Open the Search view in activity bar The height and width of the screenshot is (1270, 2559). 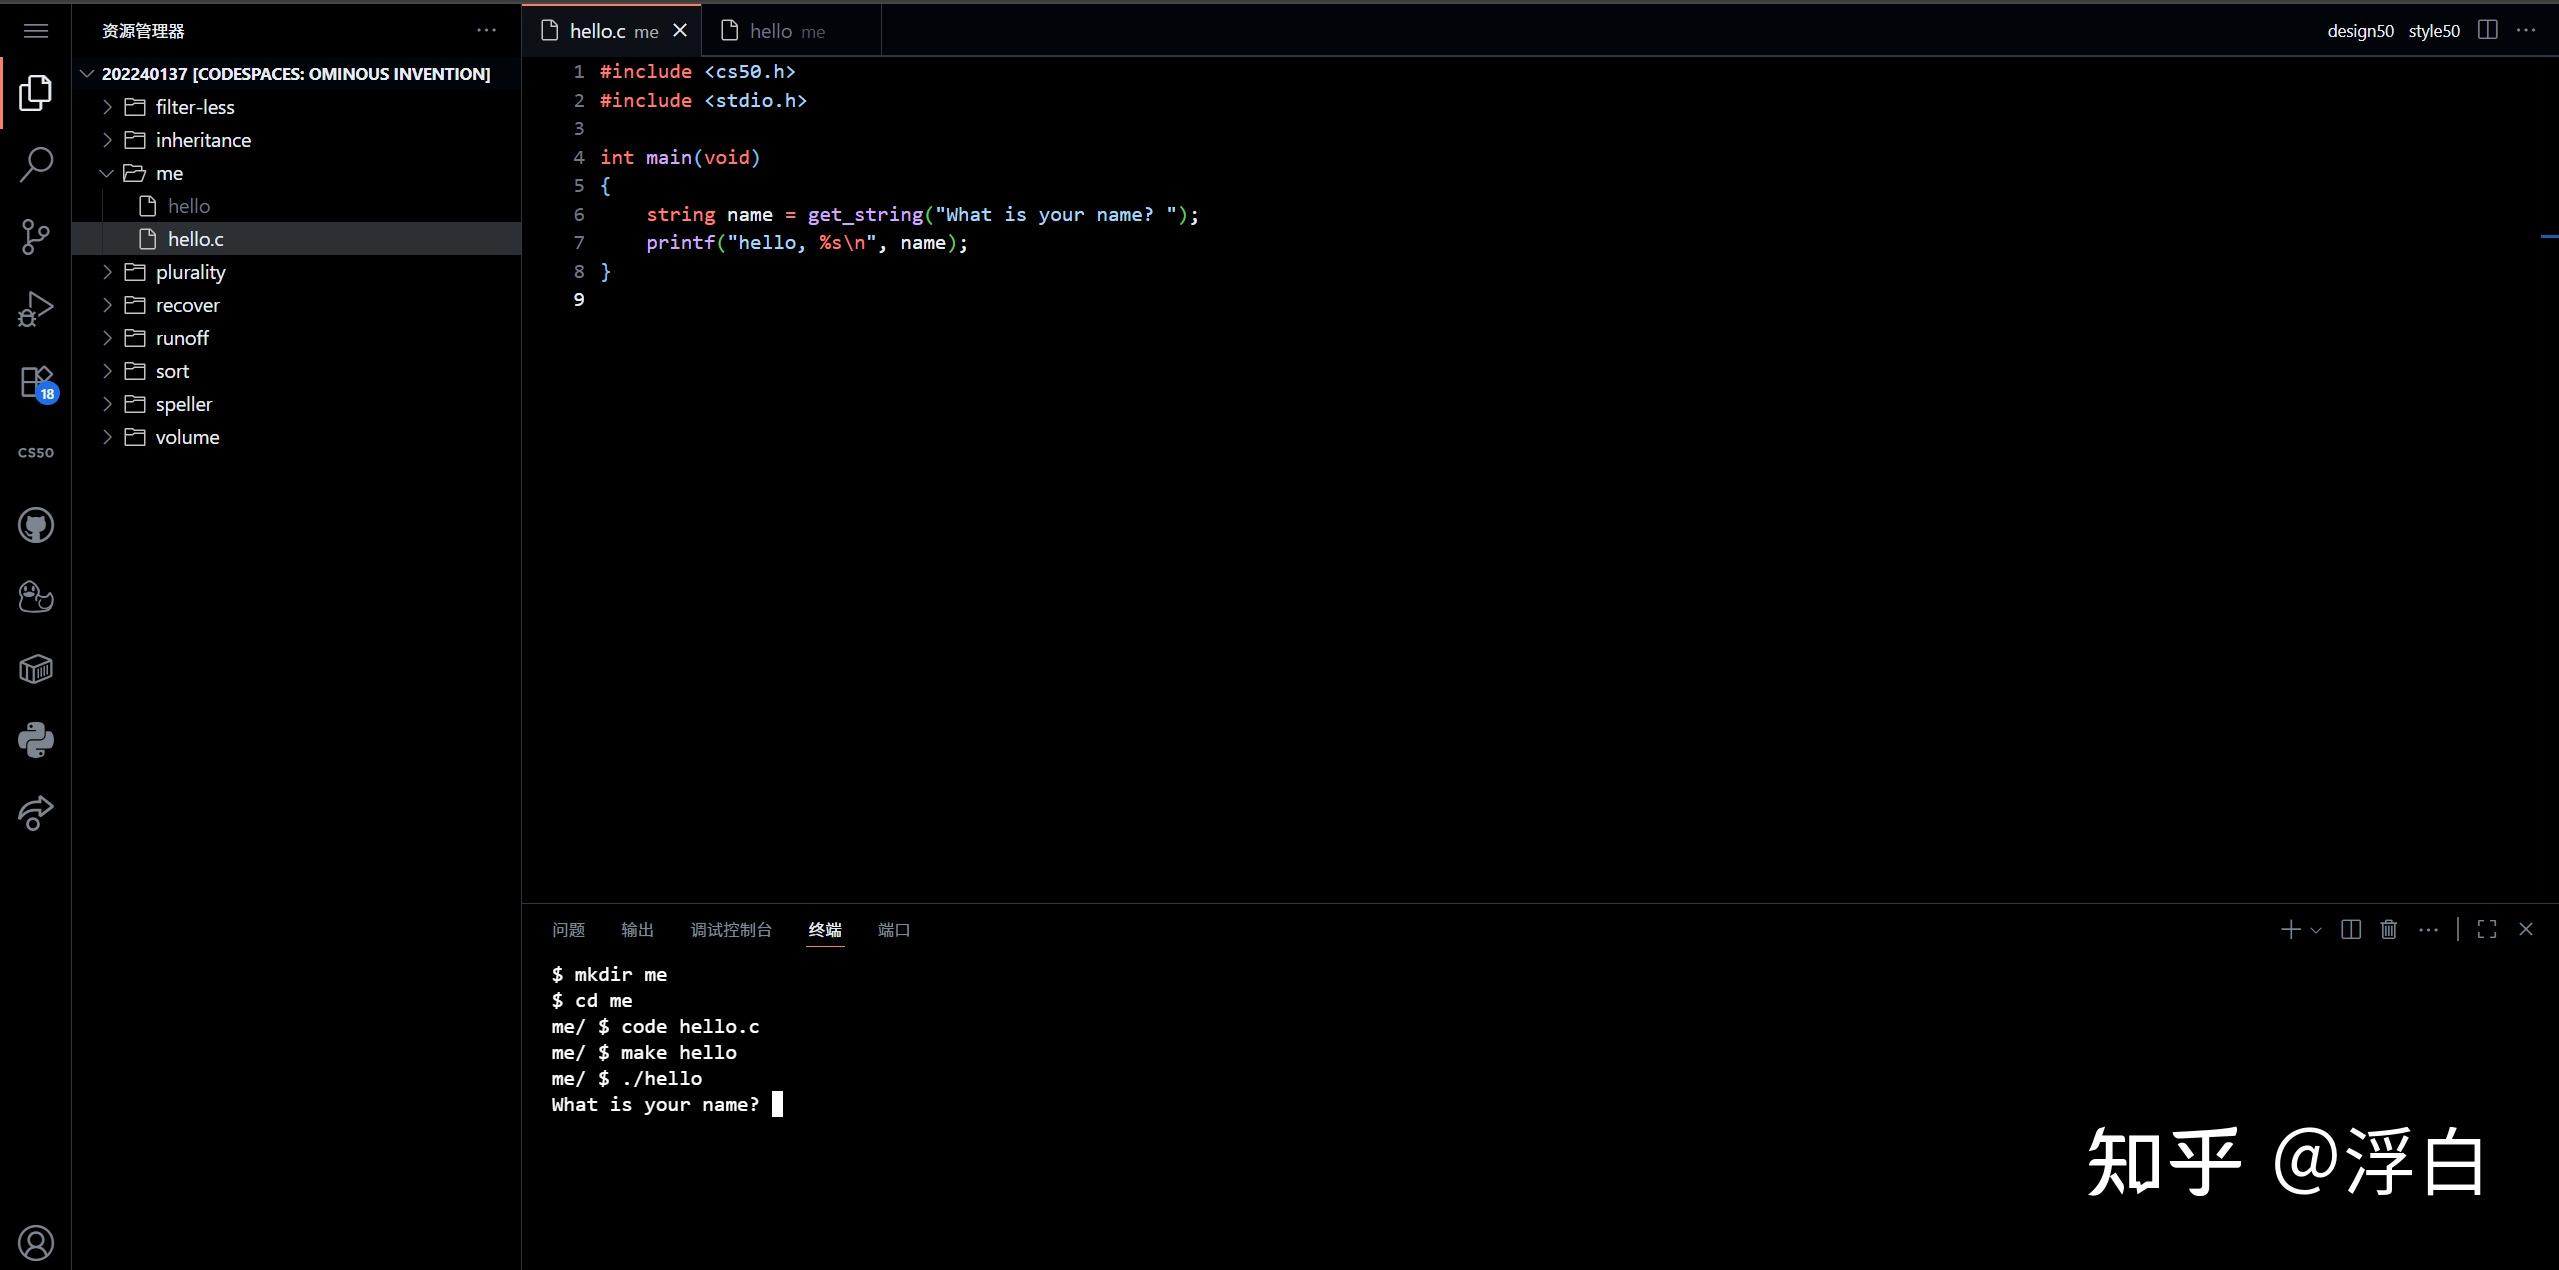pyautogui.click(x=36, y=165)
